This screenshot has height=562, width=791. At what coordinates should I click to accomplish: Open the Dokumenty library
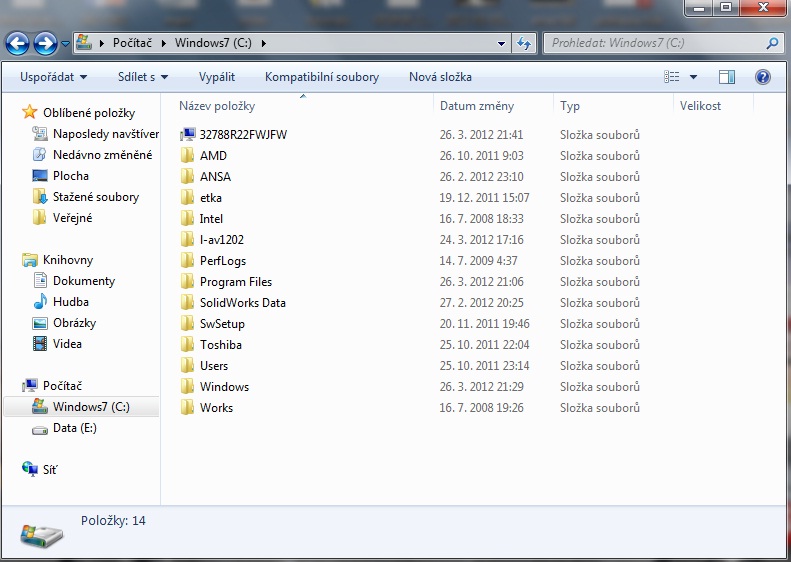(x=84, y=281)
